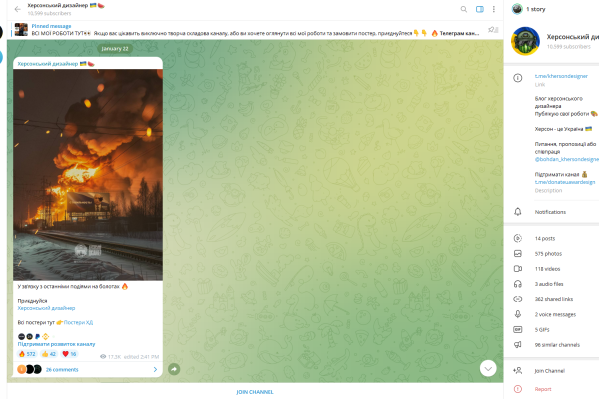Follow the Підтримати розвиток каналу link
The height and width of the screenshot is (399, 599).
[56, 344]
